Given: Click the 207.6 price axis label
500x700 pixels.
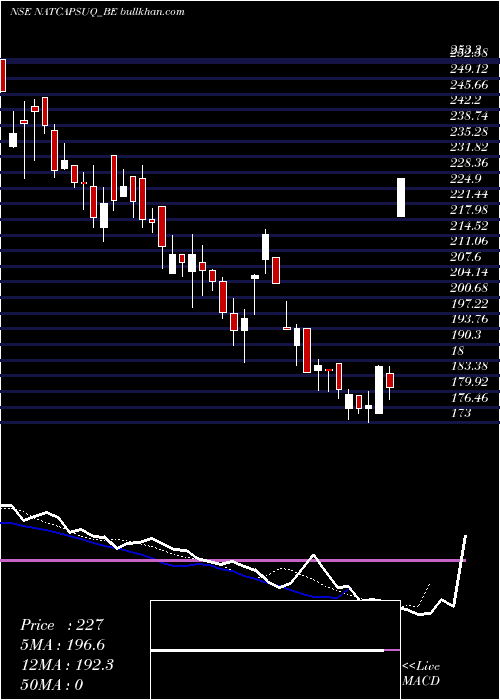Looking at the screenshot, I should coord(467,257).
